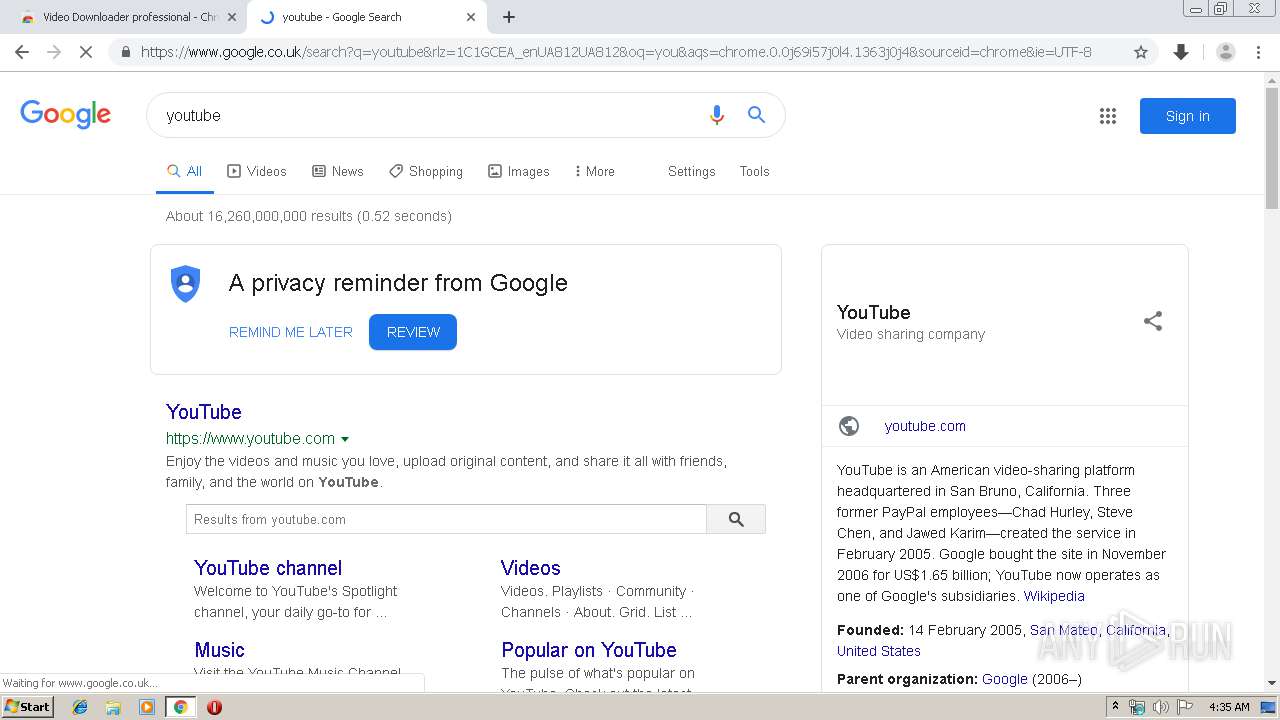
Task: Click the blue search magnifier icon
Action: pyautogui.click(x=756, y=115)
